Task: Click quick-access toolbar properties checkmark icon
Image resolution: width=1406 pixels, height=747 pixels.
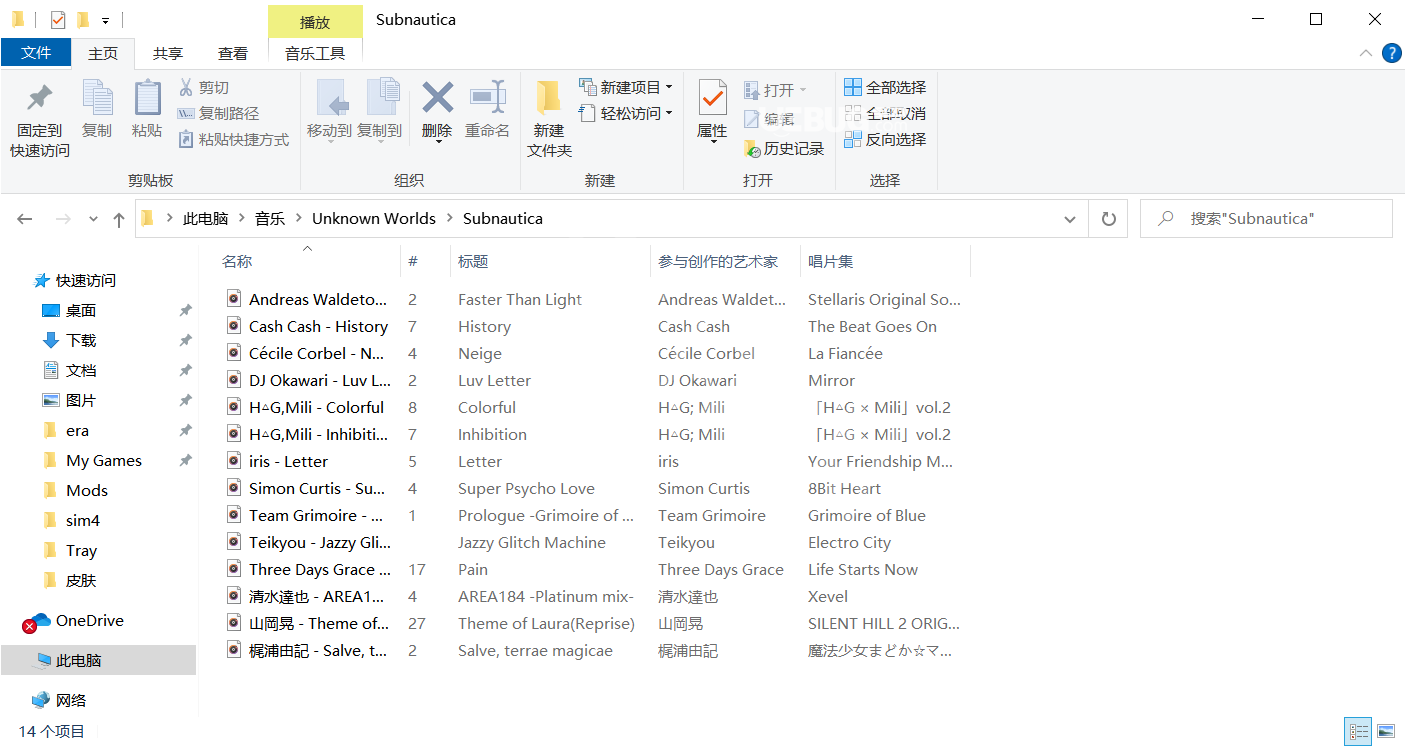Action: click(57, 19)
